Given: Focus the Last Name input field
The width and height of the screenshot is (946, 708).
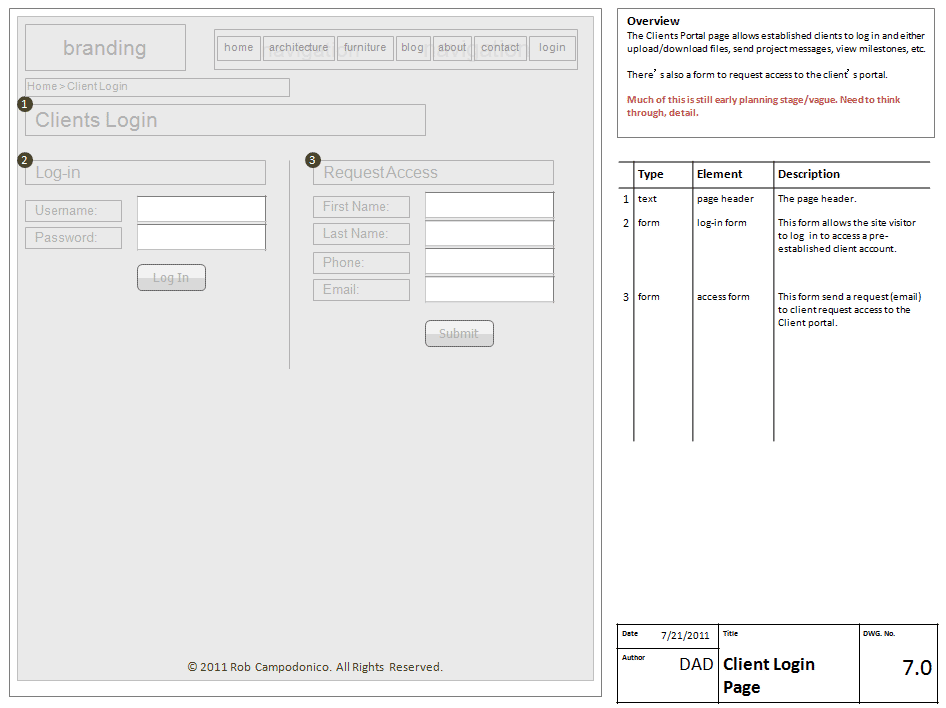Looking at the screenshot, I should (489, 233).
